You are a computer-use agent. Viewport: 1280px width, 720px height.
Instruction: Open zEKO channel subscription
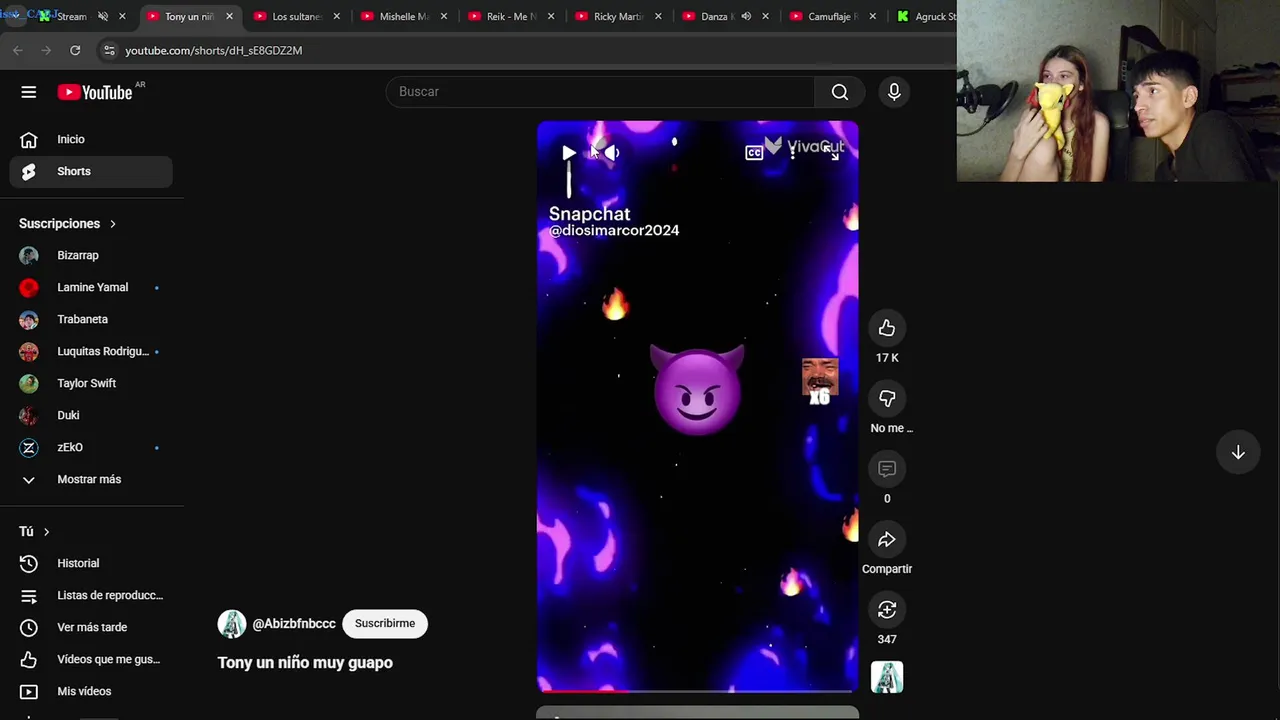pyautogui.click(x=91, y=447)
